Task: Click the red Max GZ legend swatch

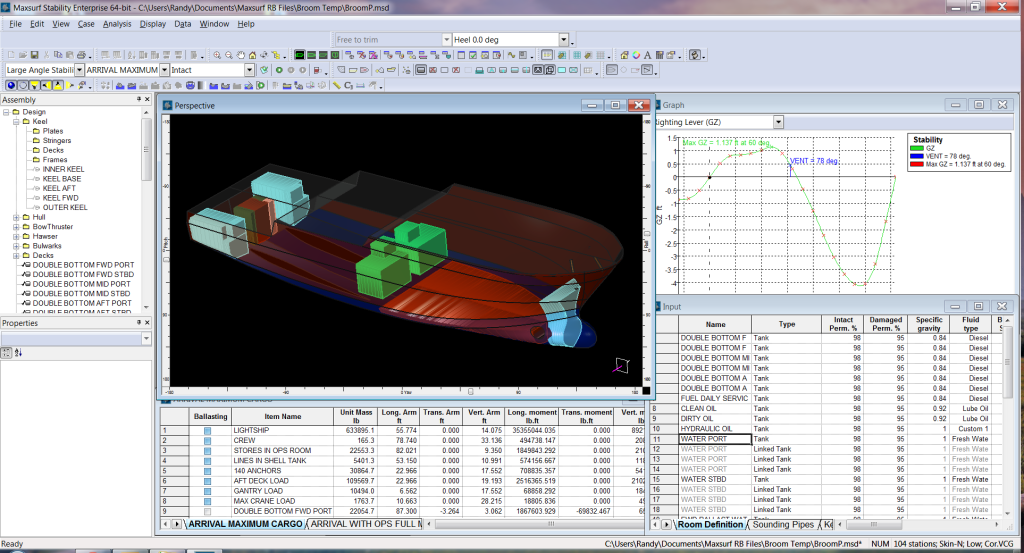Action: click(916, 164)
